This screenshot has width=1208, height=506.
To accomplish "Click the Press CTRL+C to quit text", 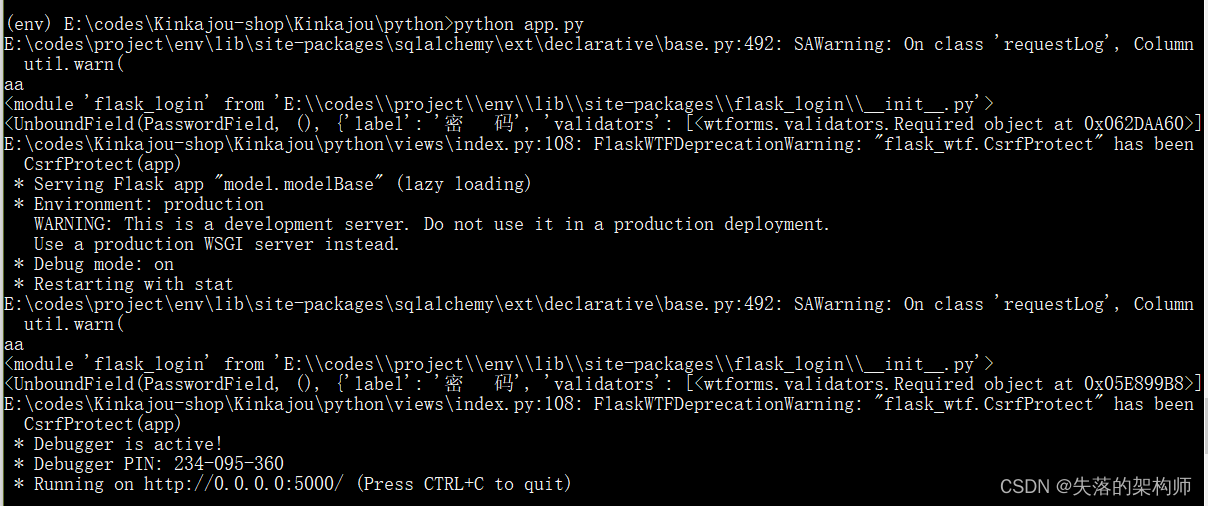I will (x=464, y=484).
